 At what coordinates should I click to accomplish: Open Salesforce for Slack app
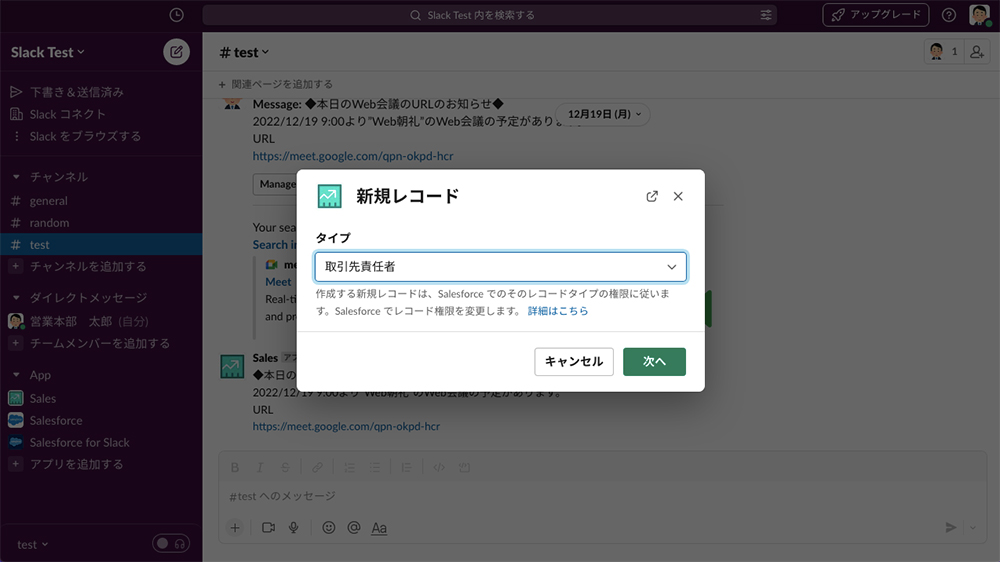101,442
